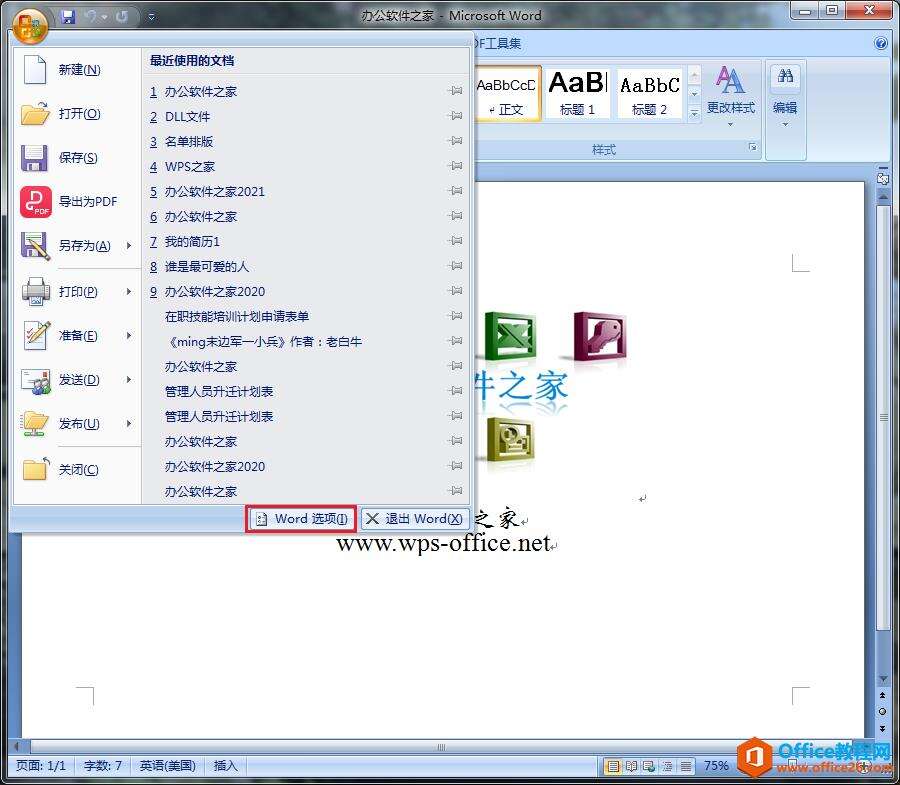
Task: Switch to Draft view icon in the status bar
Action: (685, 766)
